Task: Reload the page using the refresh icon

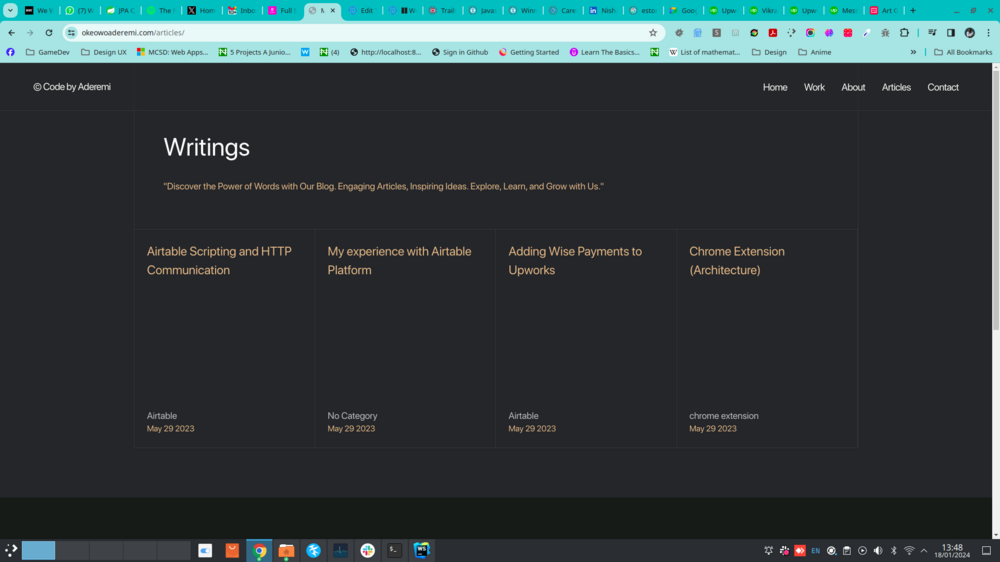Action: pos(48,33)
